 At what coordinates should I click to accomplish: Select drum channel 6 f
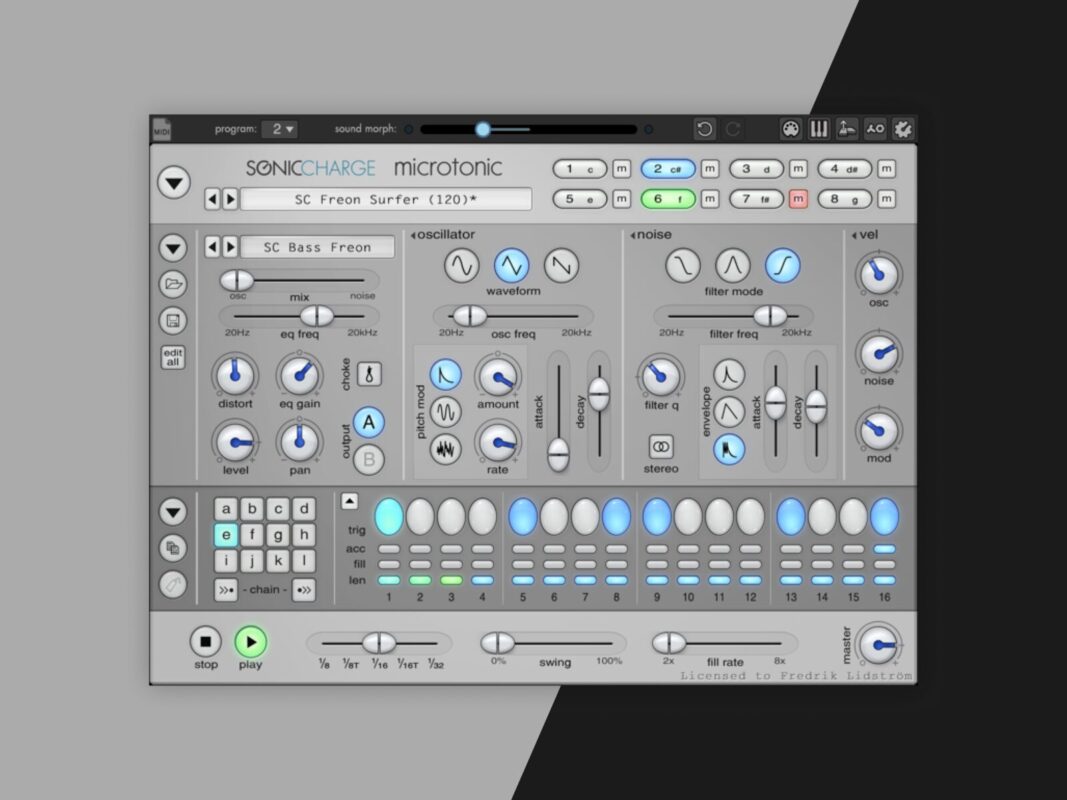[x=668, y=199]
